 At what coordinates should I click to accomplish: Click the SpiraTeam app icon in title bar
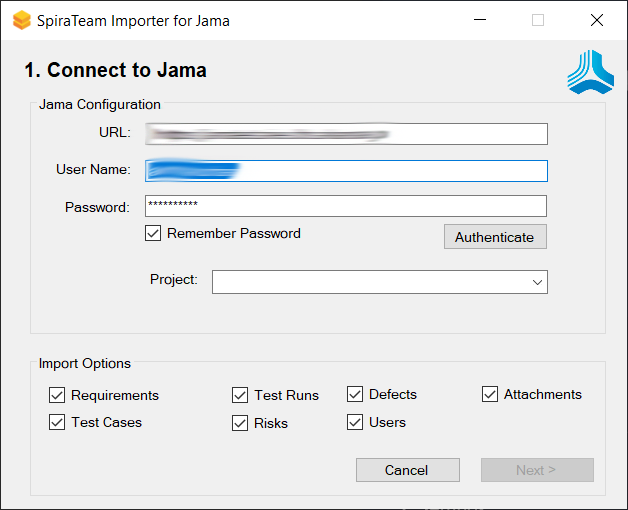(21, 20)
